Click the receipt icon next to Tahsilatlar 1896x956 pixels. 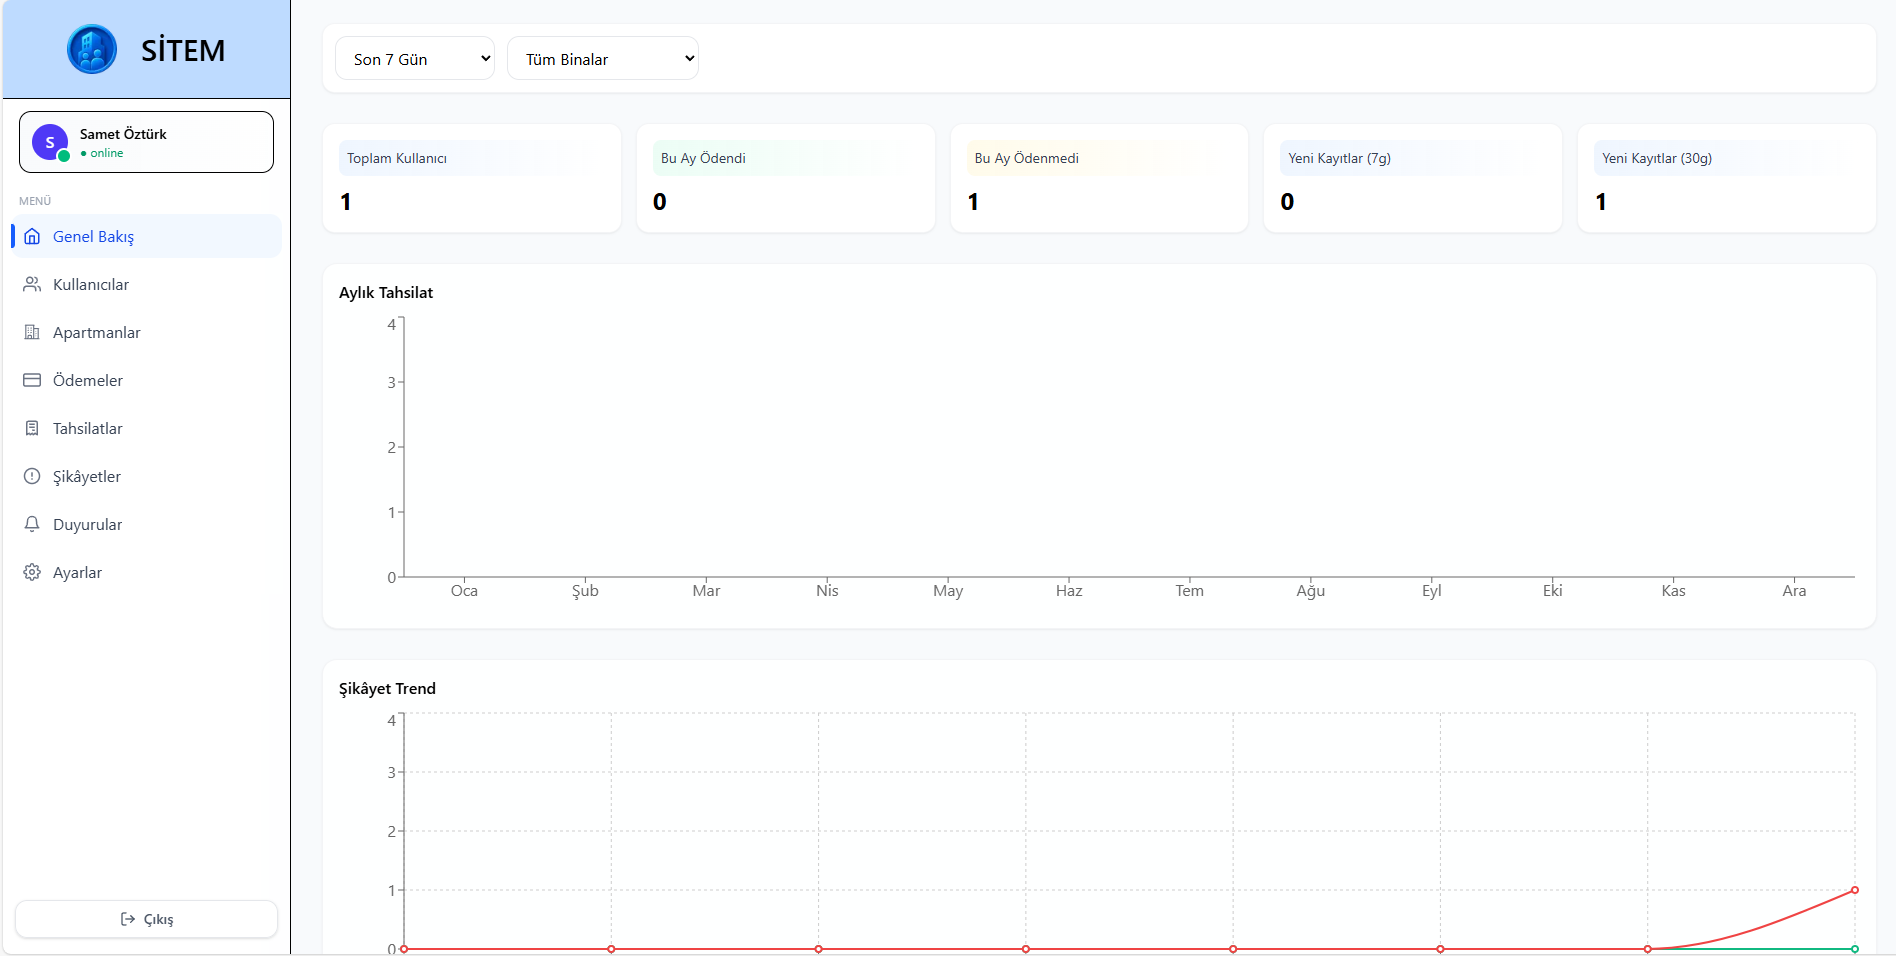tap(33, 428)
